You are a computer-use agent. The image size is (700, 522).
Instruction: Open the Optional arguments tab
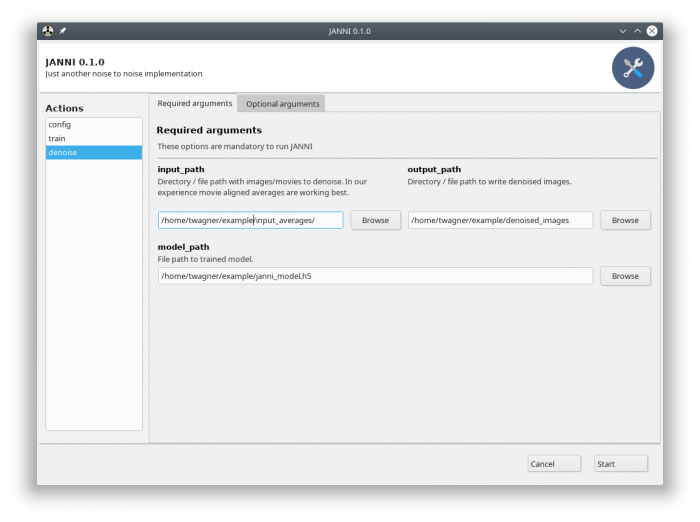283,104
